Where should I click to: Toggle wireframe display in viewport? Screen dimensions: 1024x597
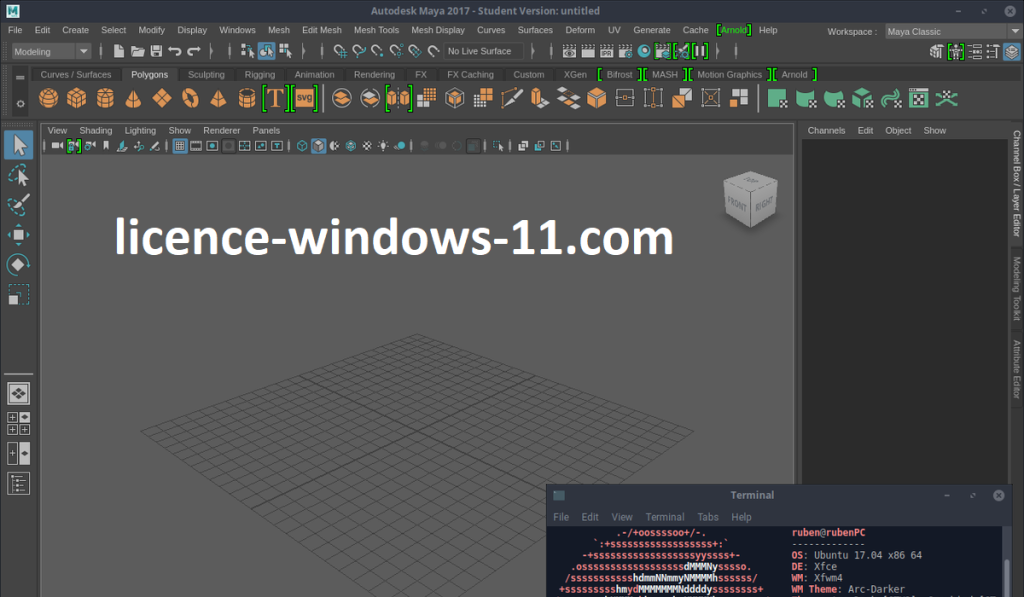coord(301,146)
